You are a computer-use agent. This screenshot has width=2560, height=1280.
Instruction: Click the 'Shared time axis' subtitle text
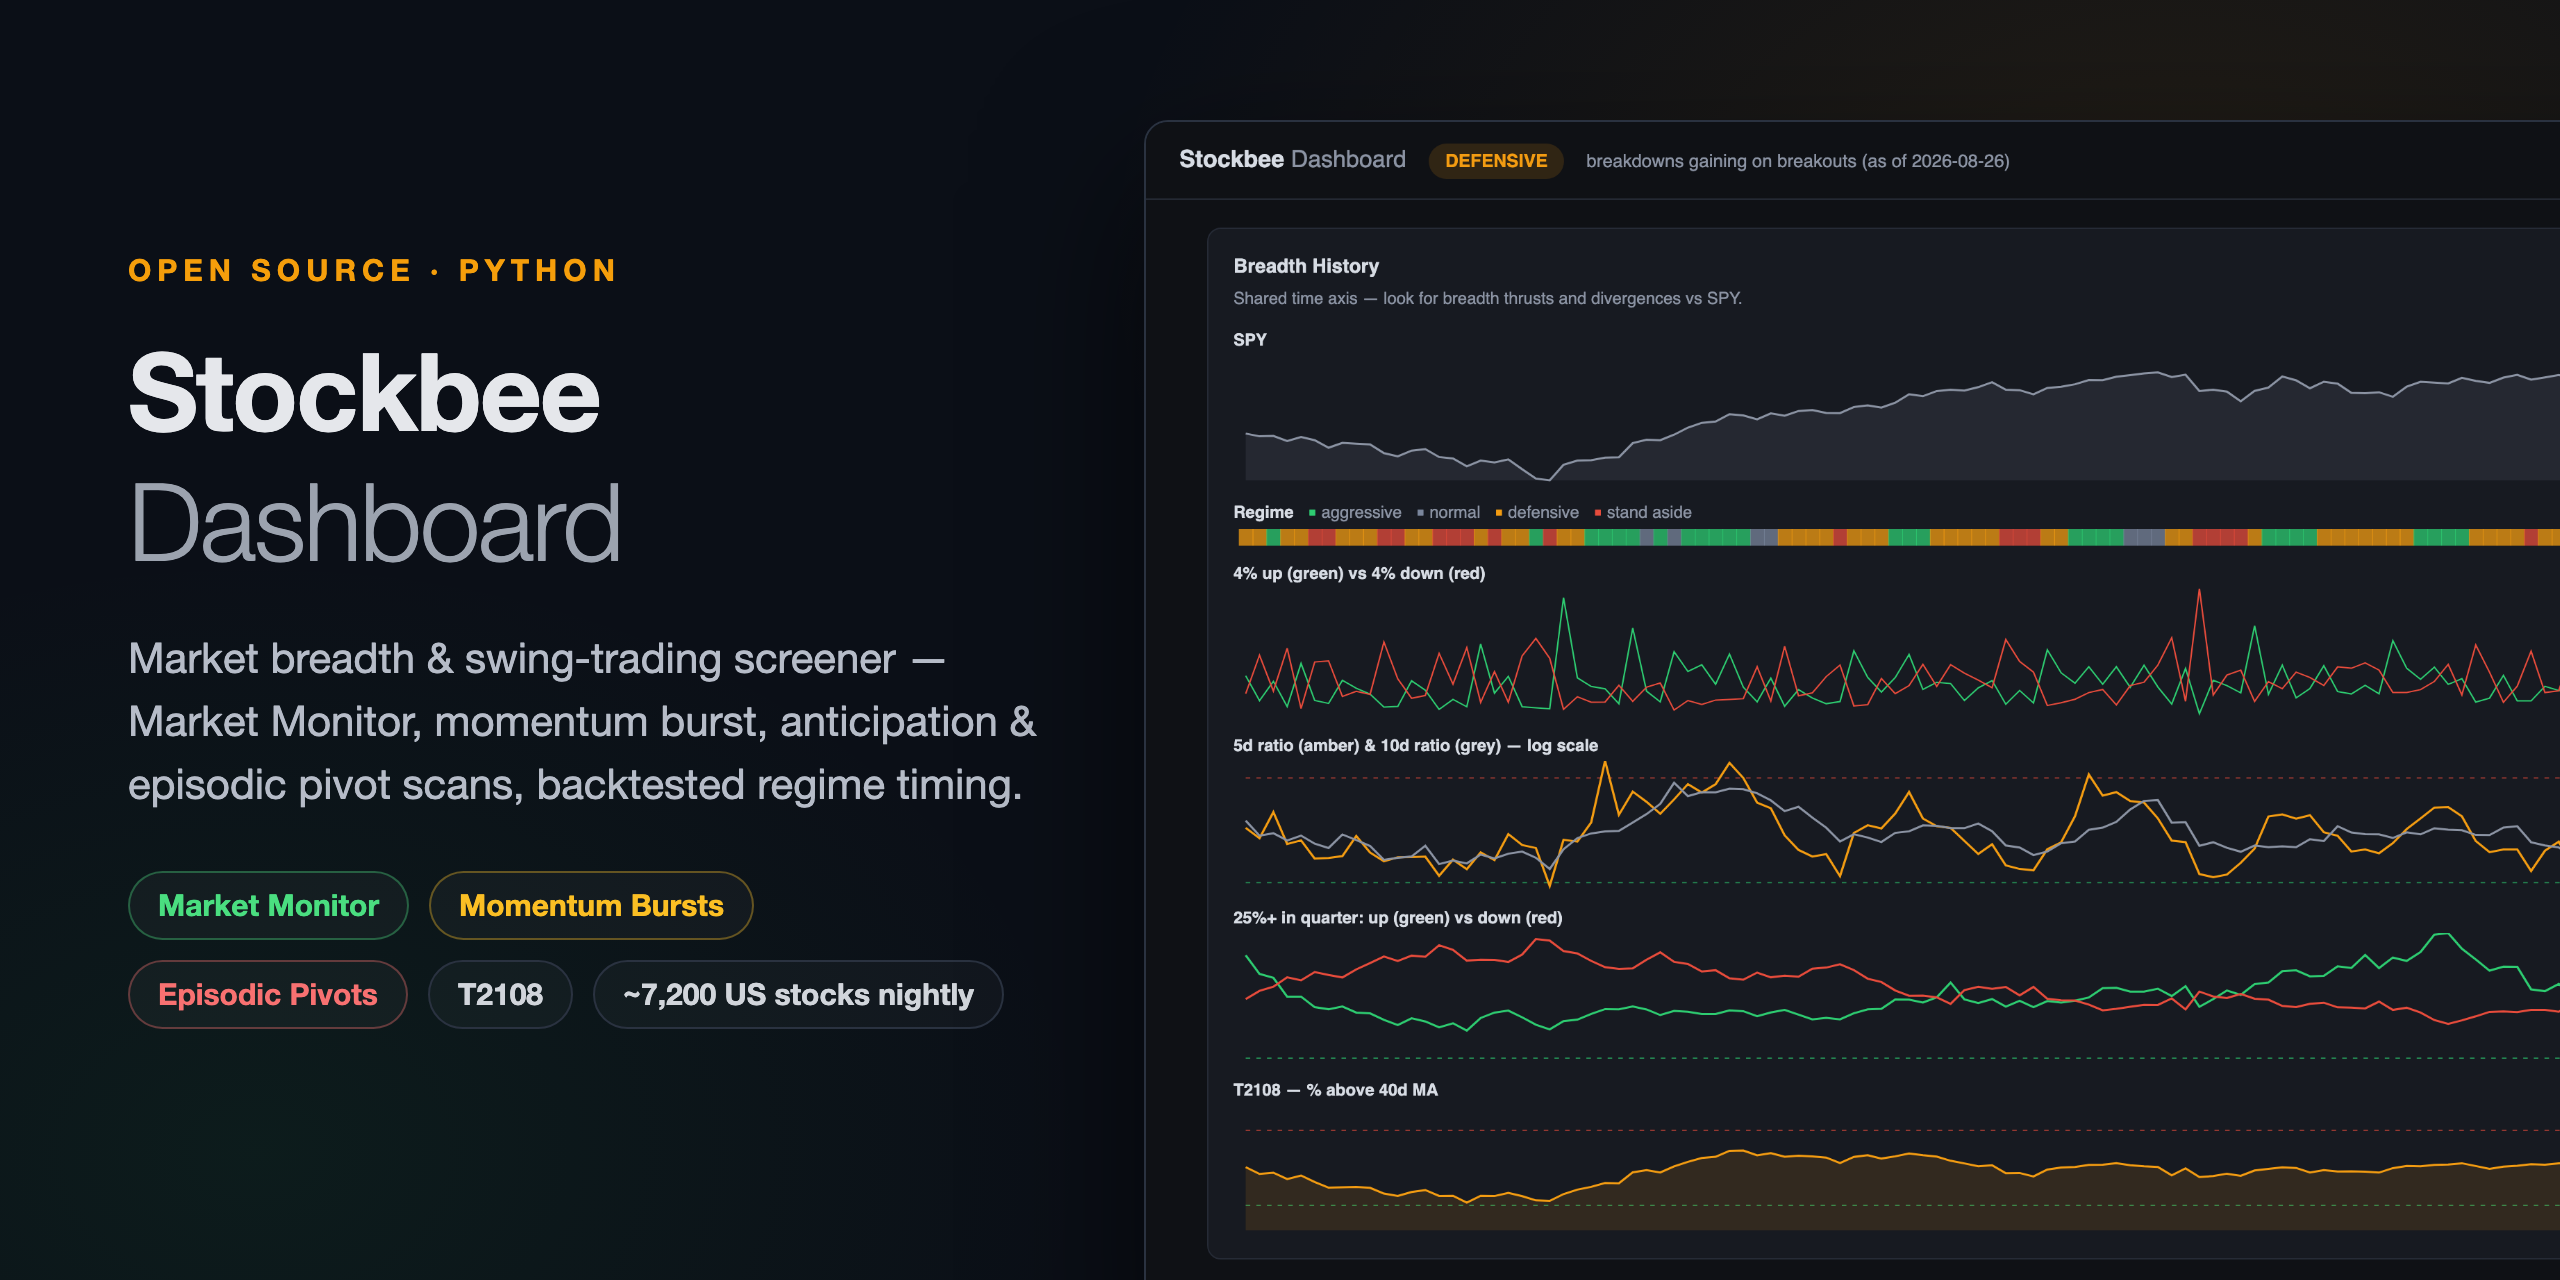point(1487,298)
